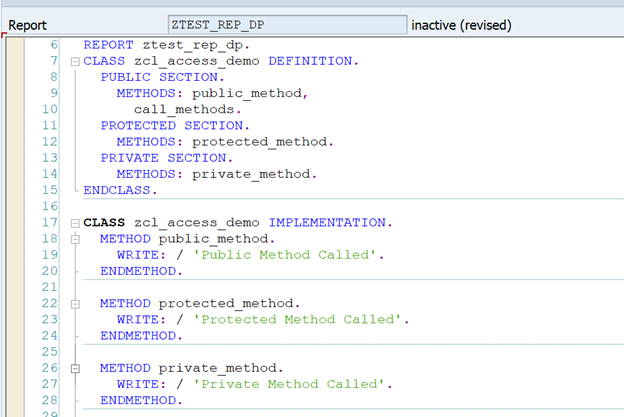The image size is (624, 417).
Task: Click the inactive (revised) status text
Action: click(x=461, y=24)
